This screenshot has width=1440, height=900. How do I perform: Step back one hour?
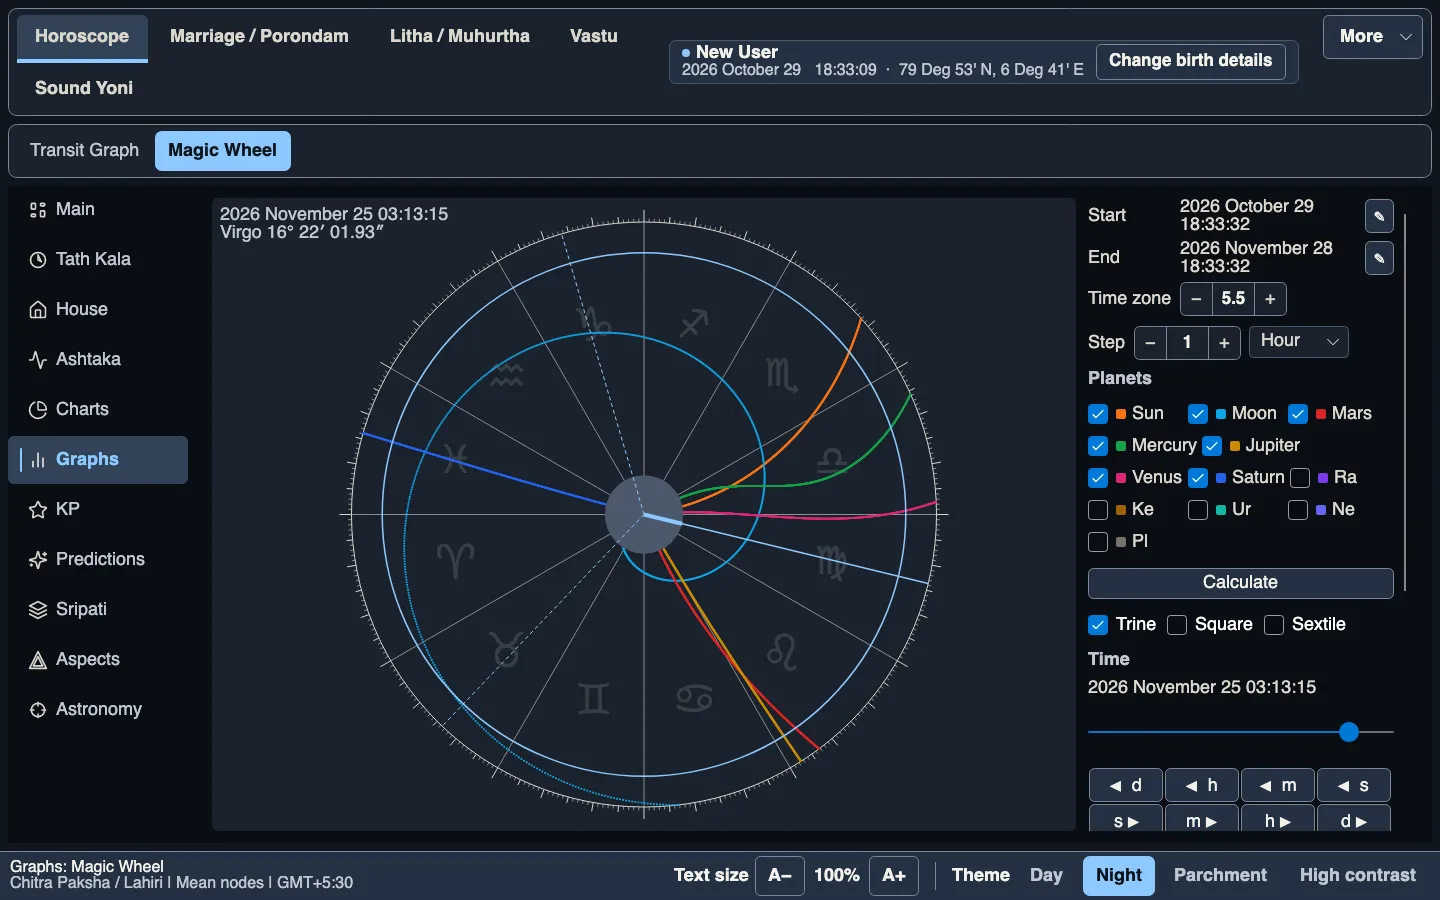pos(1202,786)
